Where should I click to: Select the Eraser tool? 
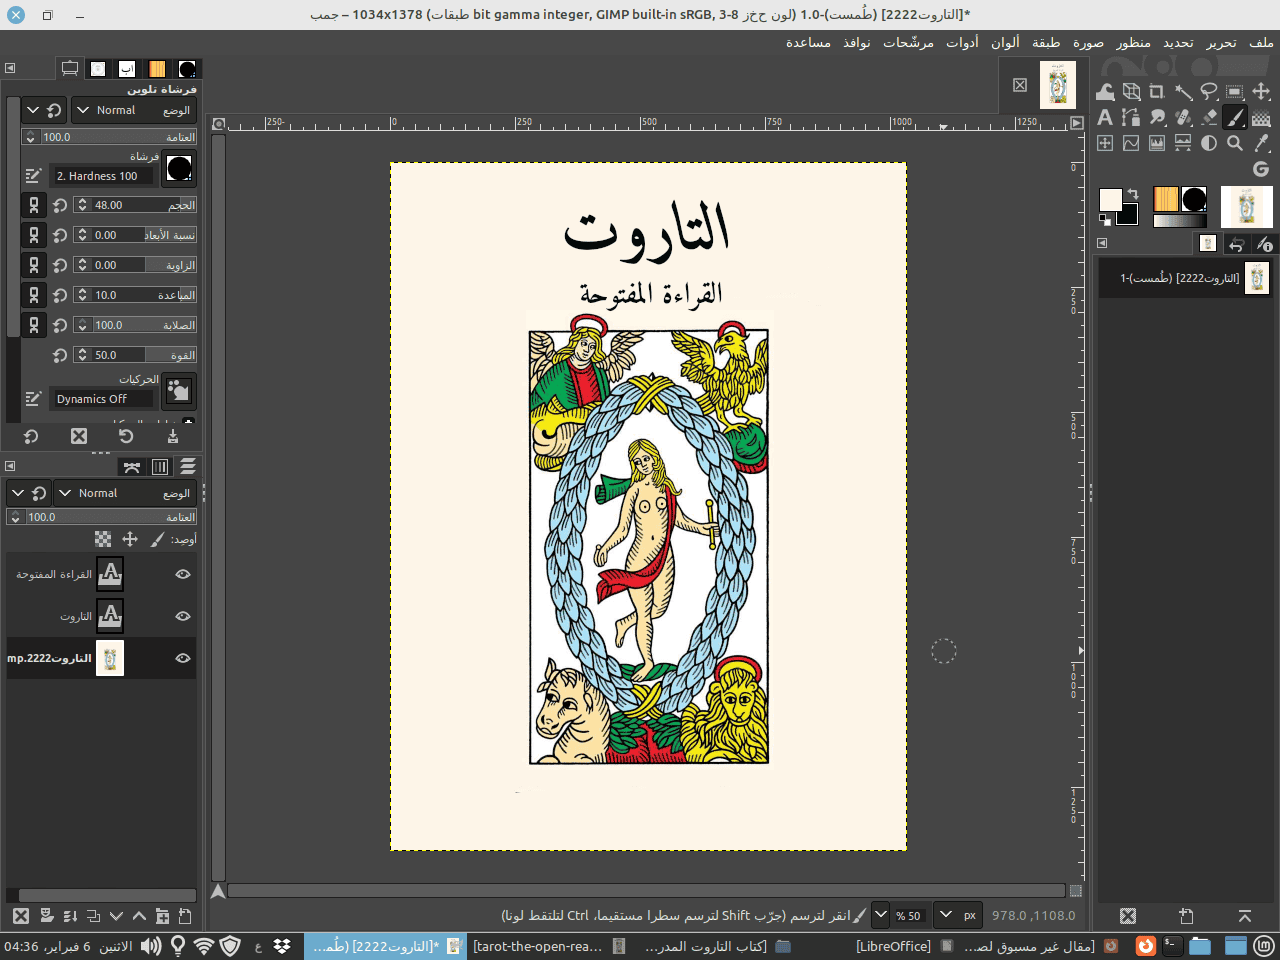tap(1209, 117)
